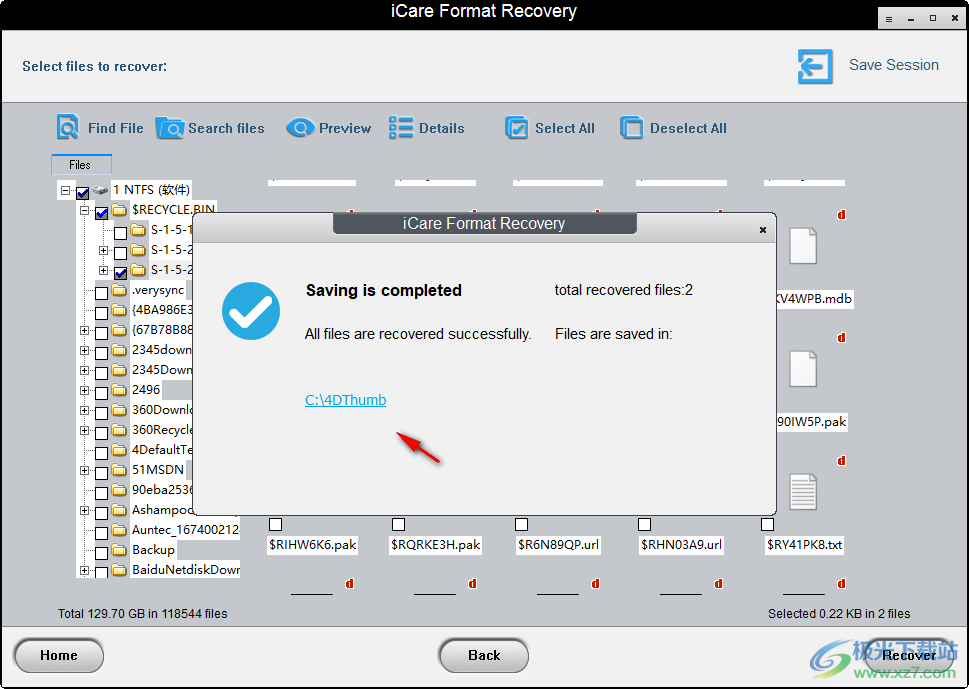Click file icon above KV4WPB.mdb

click(x=803, y=246)
